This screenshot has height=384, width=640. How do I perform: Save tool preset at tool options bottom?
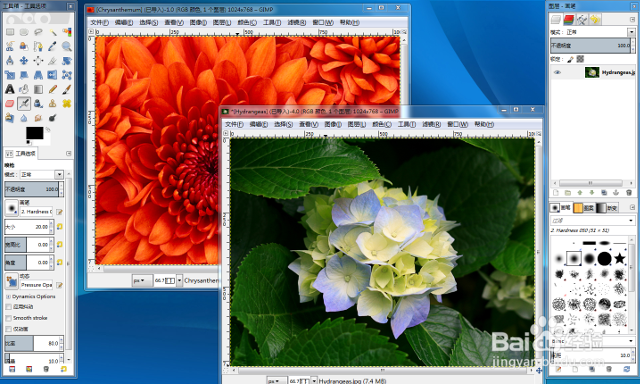click(x=12, y=369)
